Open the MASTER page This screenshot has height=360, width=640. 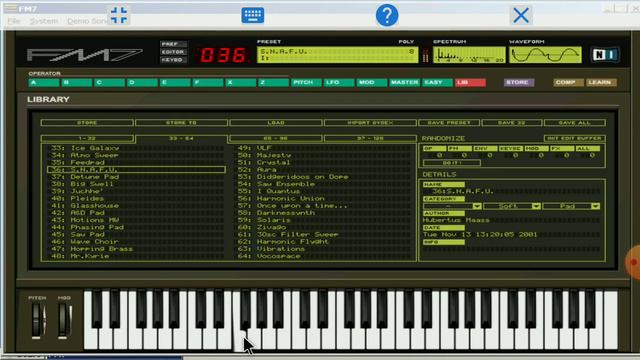[x=404, y=82]
